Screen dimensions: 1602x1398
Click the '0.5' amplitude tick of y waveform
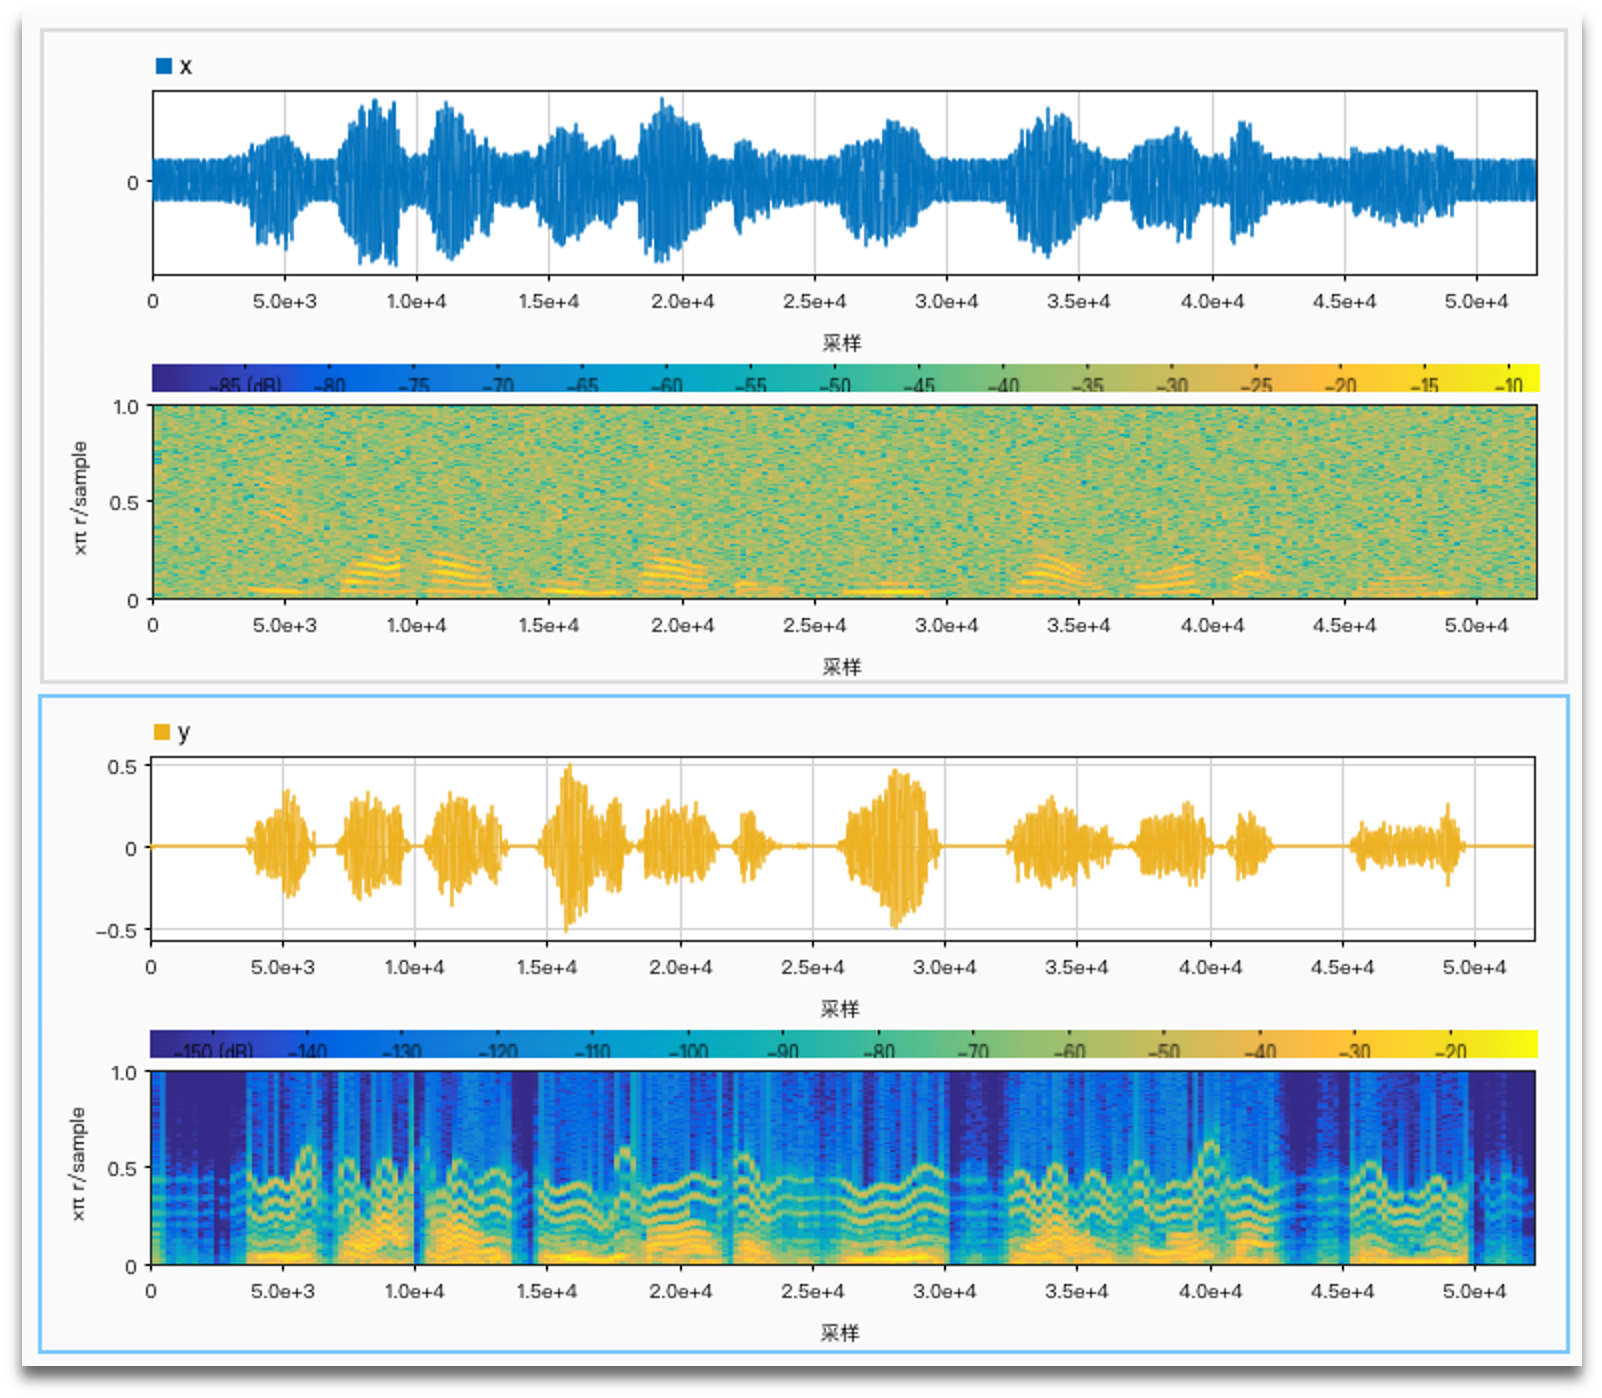pos(122,767)
